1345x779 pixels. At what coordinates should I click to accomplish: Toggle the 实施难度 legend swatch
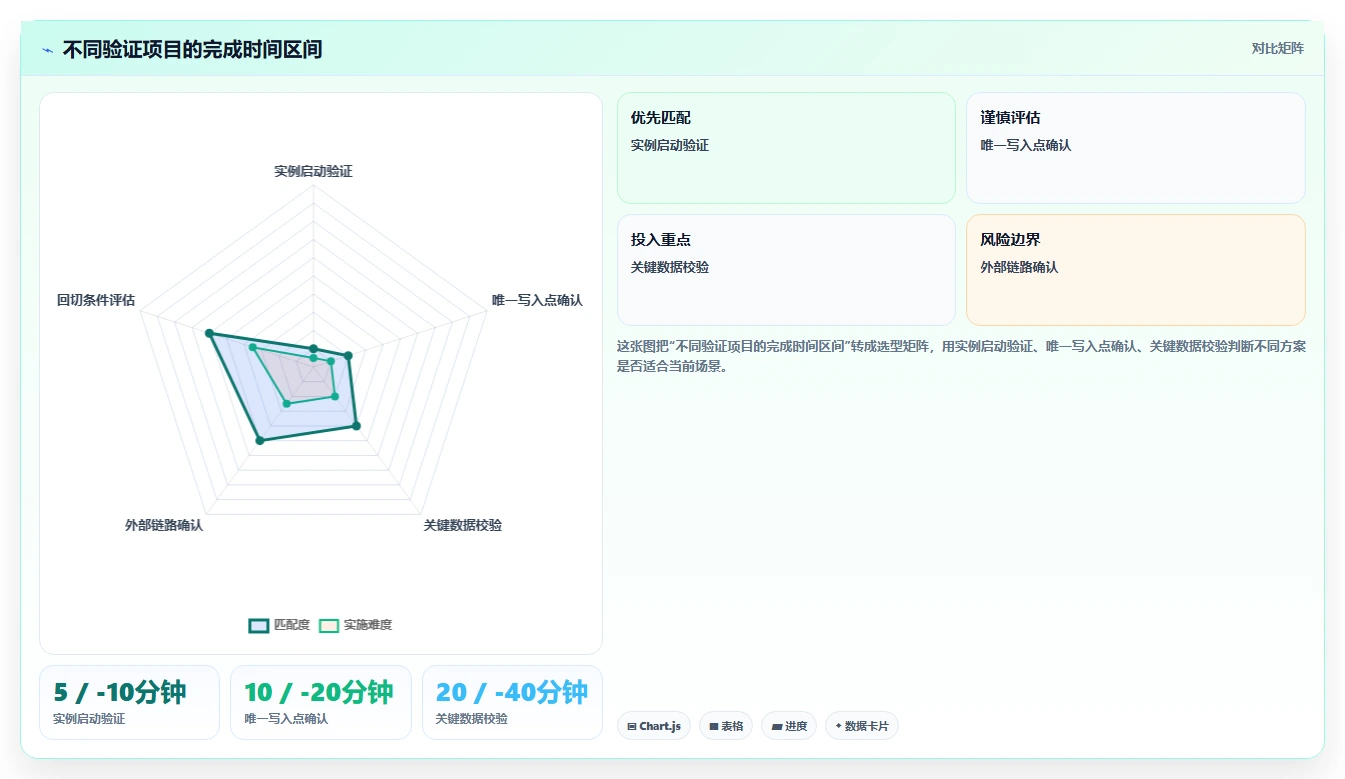click(329, 625)
